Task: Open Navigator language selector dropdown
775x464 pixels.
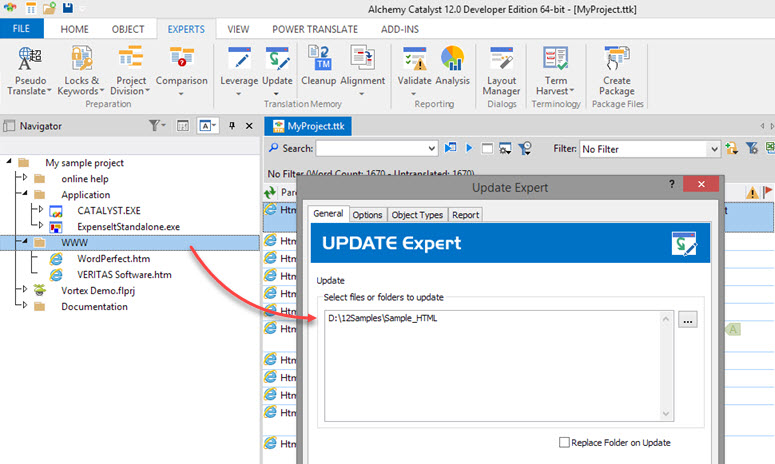Action: [x=208, y=126]
